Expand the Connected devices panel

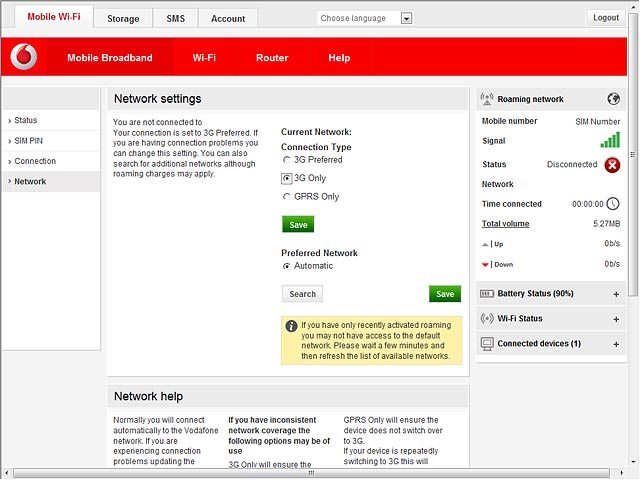pos(616,344)
